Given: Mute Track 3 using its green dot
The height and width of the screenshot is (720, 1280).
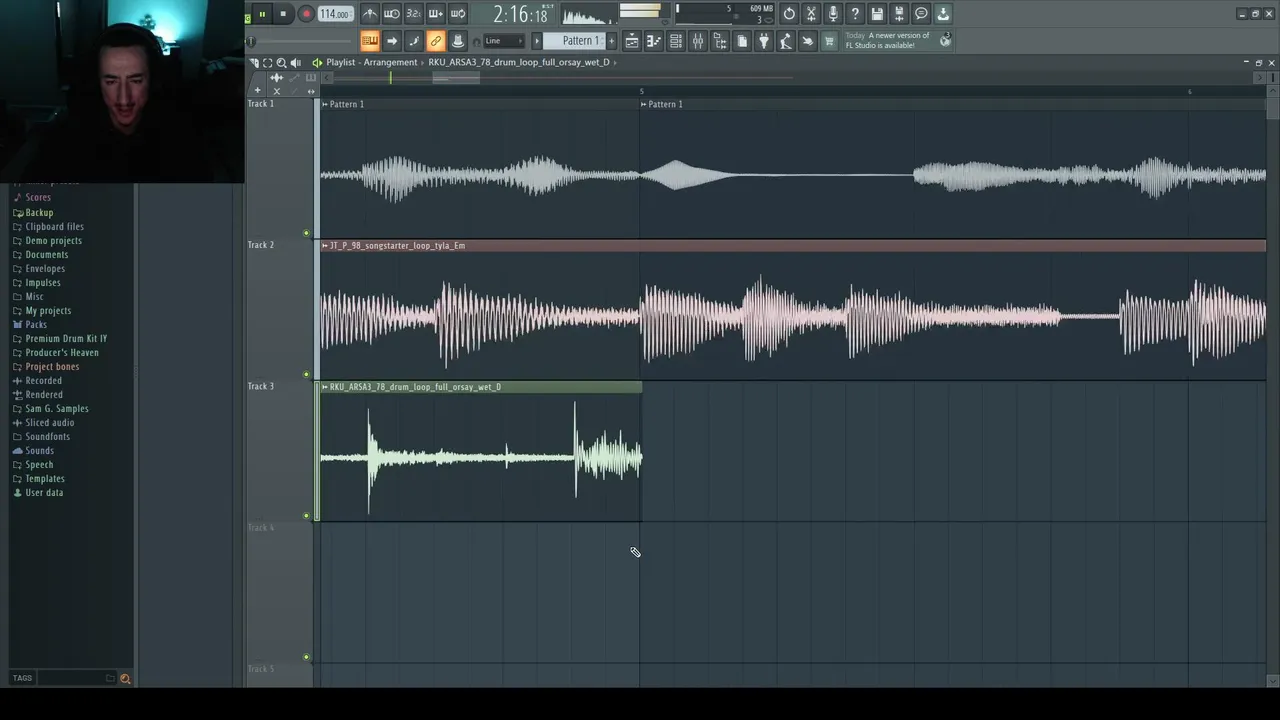Looking at the screenshot, I should [x=307, y=516].
